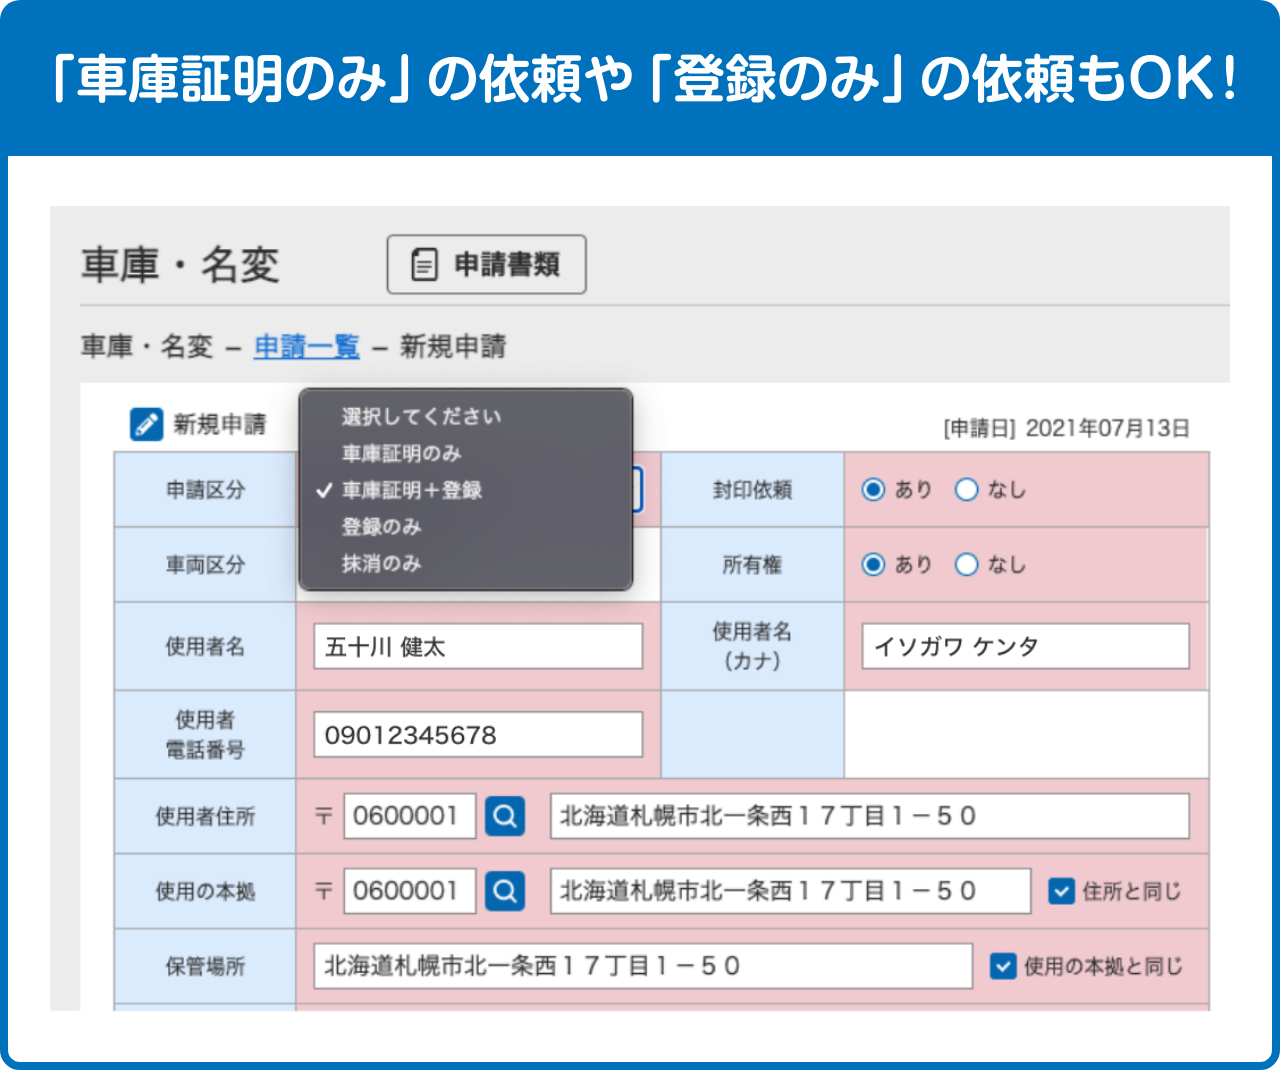This screenshot has height=1070, width=1280.
Task: Click the phone field 09012345678
Action: 478,735
